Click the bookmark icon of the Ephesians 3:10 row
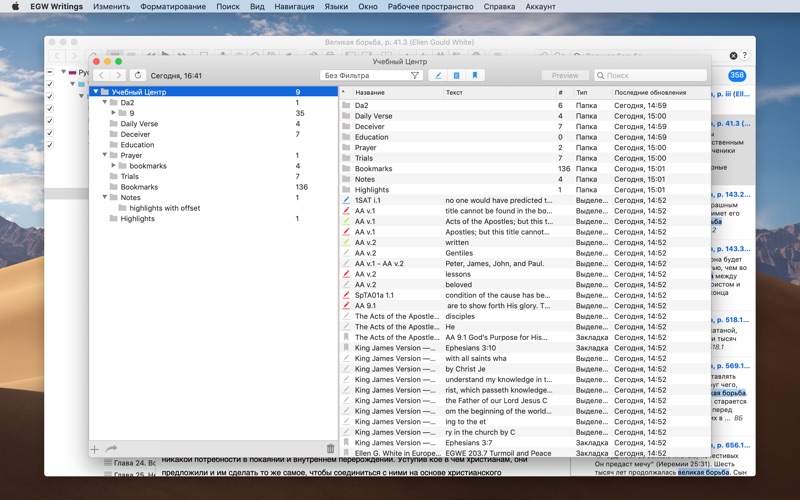 [x=346, y=348]
